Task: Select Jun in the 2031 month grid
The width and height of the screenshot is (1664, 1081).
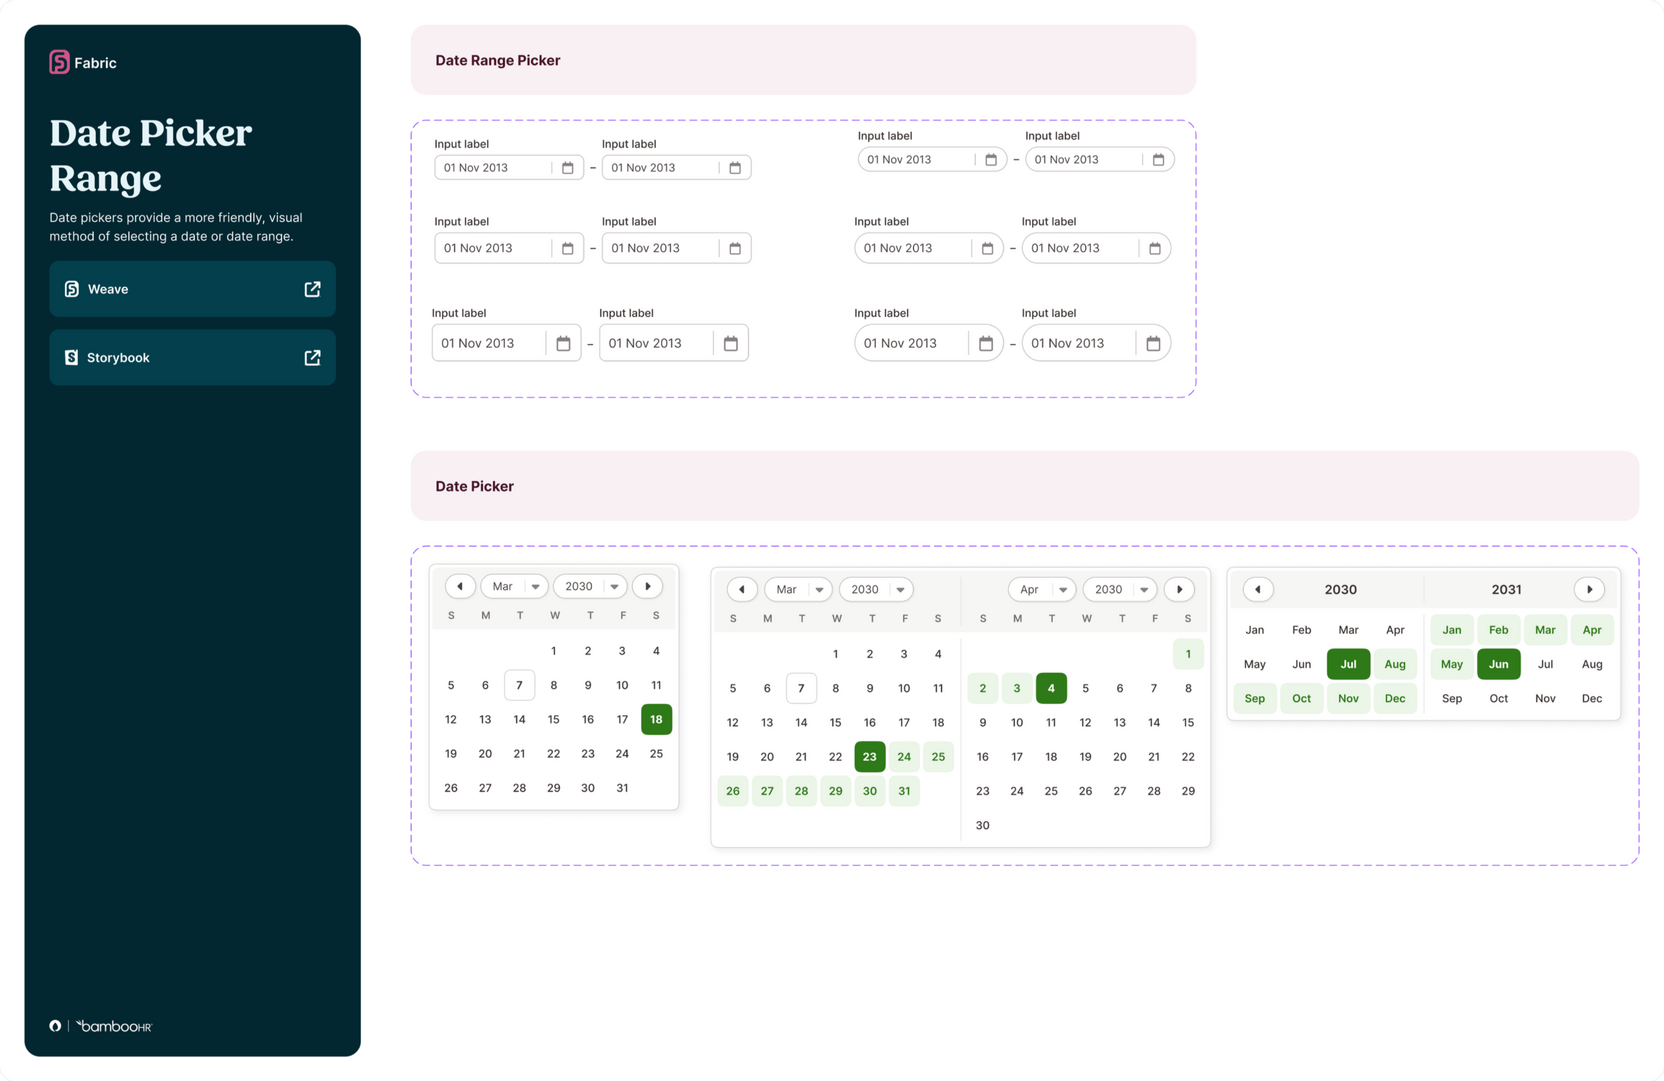Action: pyautogui.click(x=1498, y=663)
